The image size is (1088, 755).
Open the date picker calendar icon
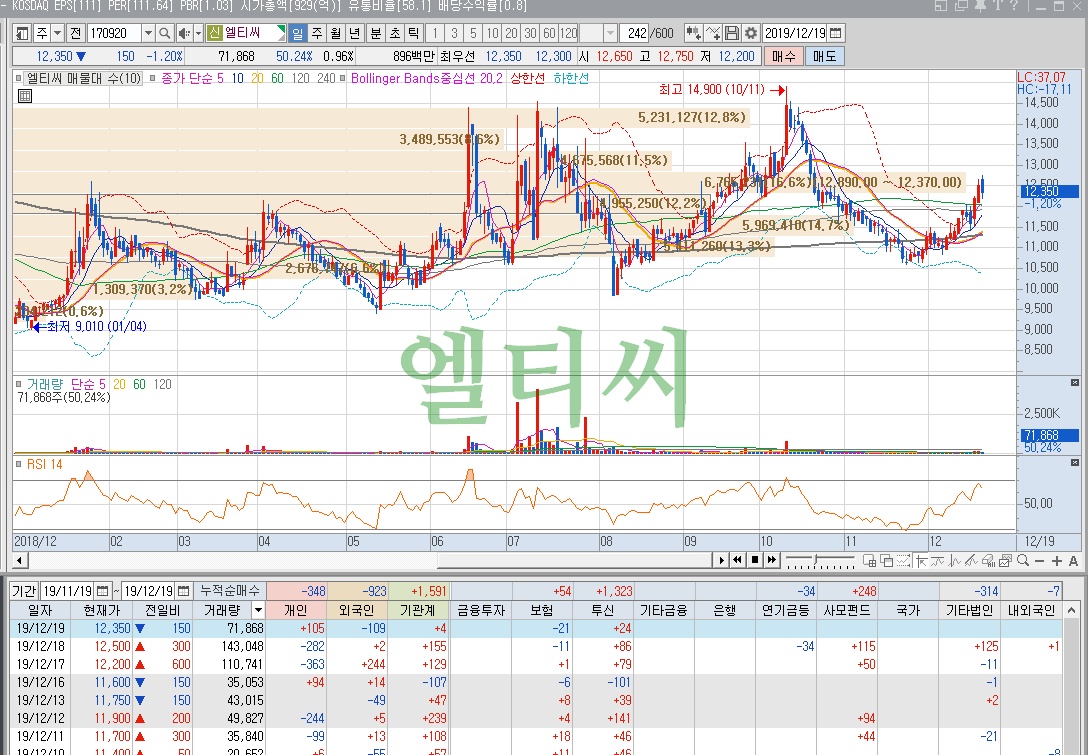click(x=835, y=33)
